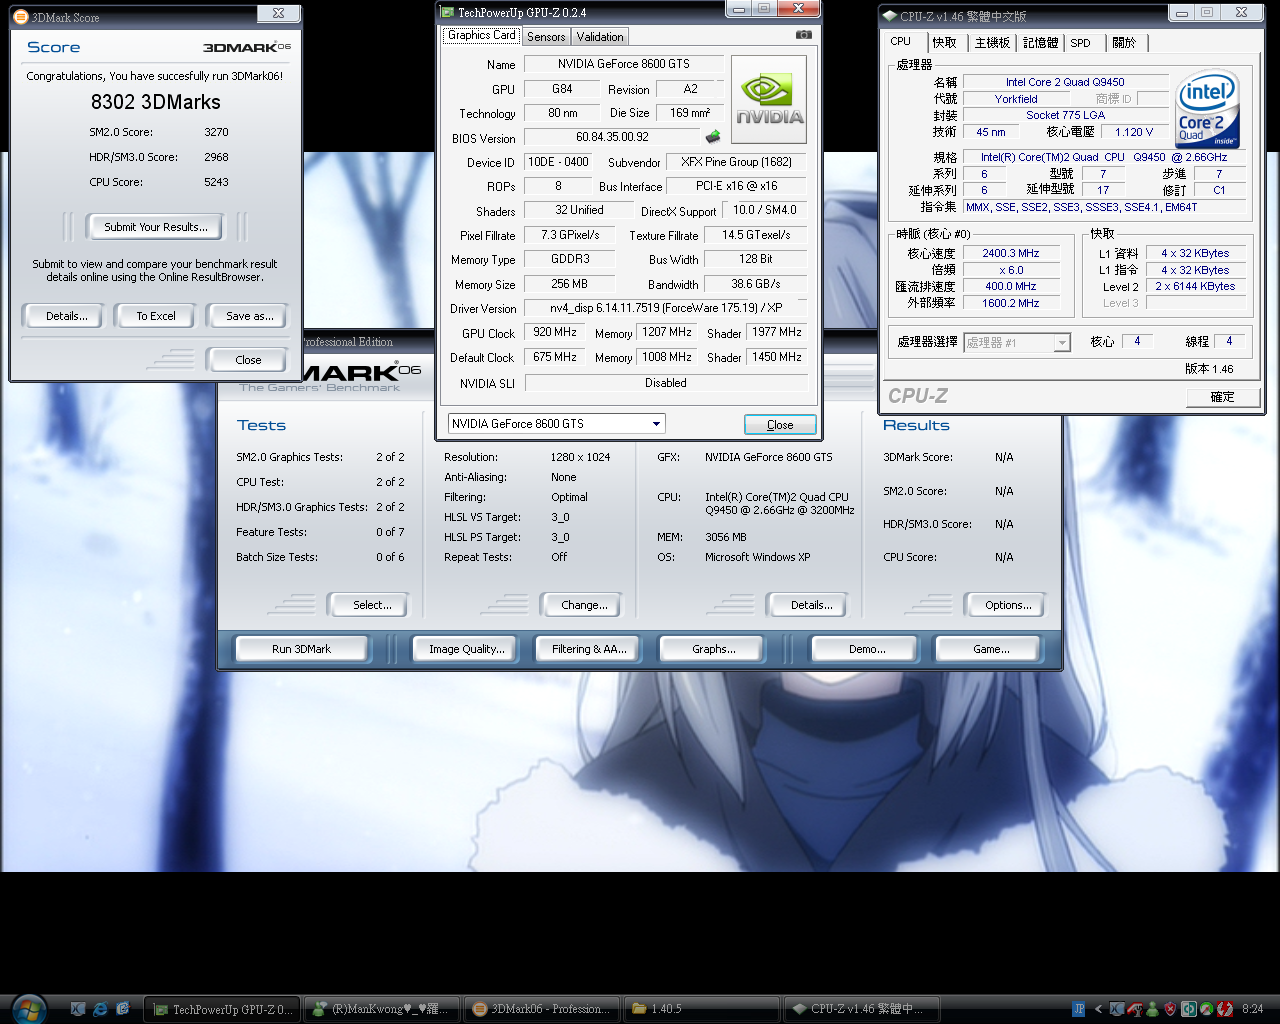Image resolution: width=1280 pixels, height=1024 pixels.
Task: Open Filtering & AA settings
Action: (x=589, y=649)
